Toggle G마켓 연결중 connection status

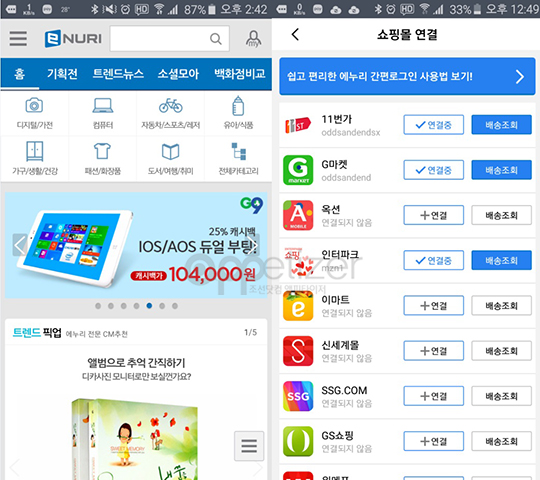[434, 170]
